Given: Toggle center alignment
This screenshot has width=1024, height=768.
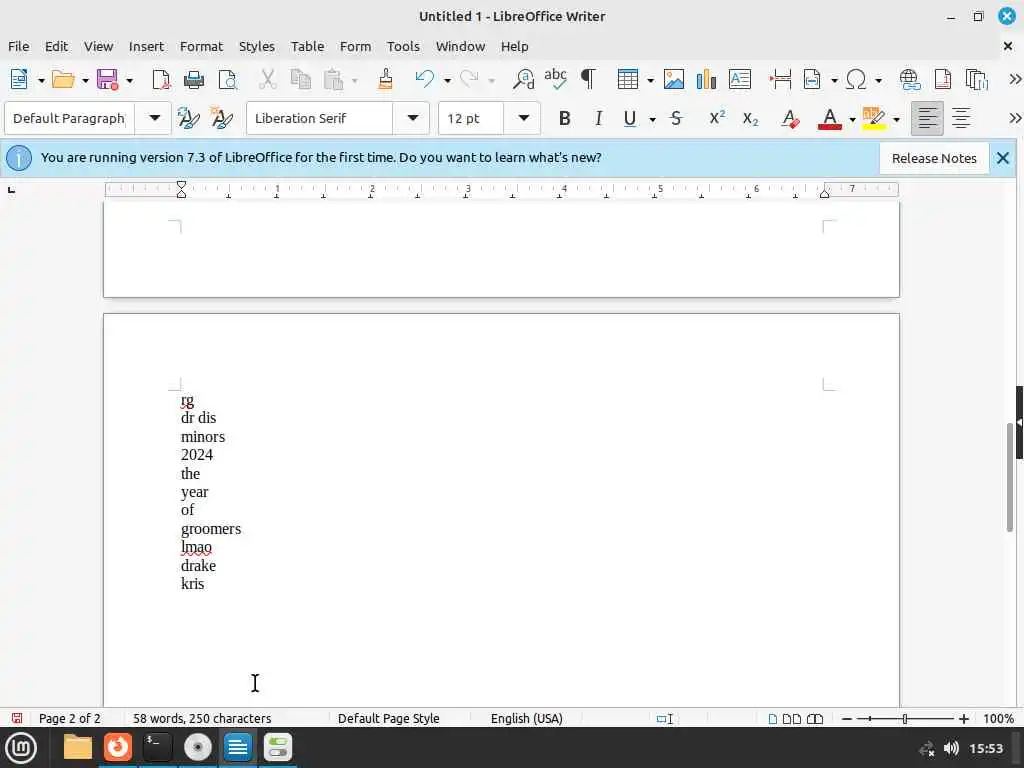Looking at the screenshot, I should click(961, 118).
